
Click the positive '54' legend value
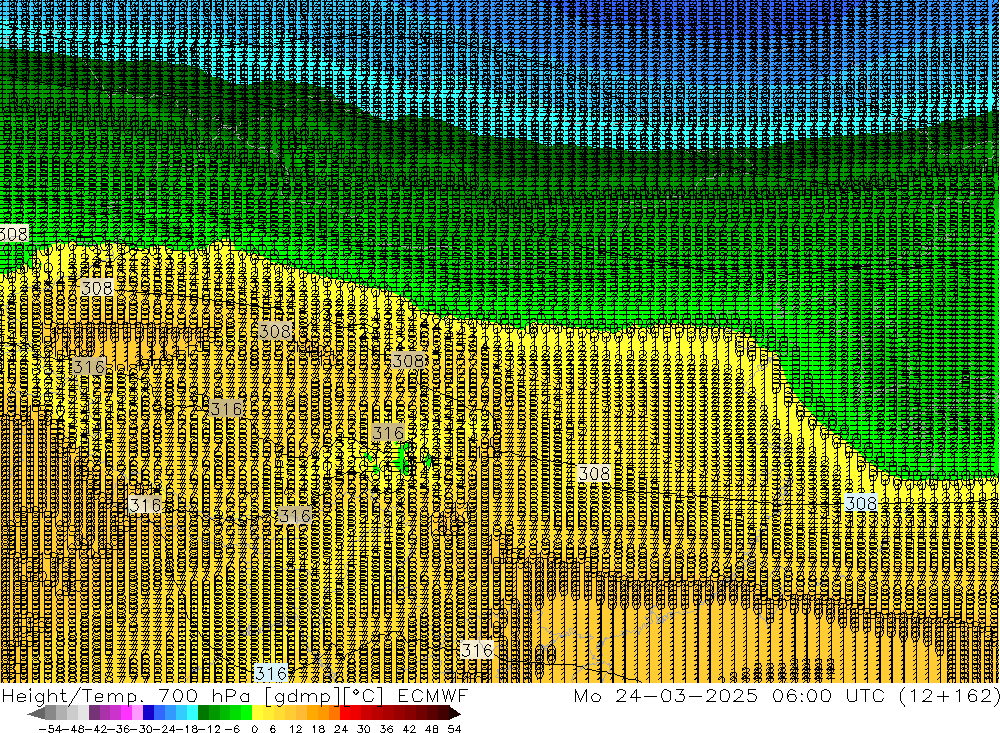coord(454,729)
